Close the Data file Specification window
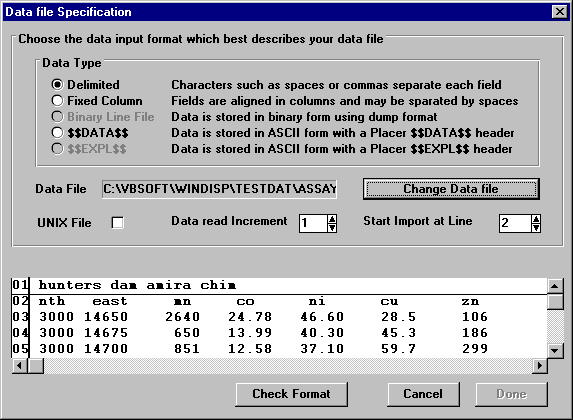The image size is (573, 420). coord(559,12)
